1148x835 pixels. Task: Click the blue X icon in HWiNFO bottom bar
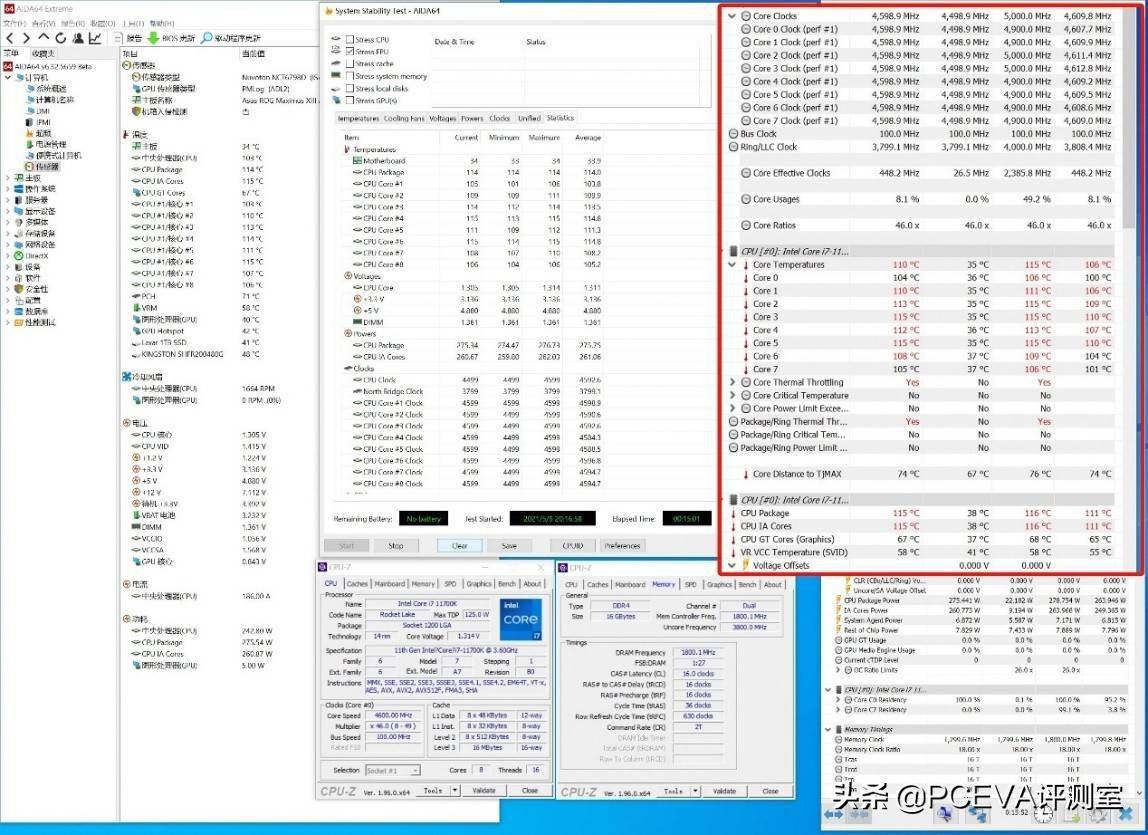[x=1125, y=813]
